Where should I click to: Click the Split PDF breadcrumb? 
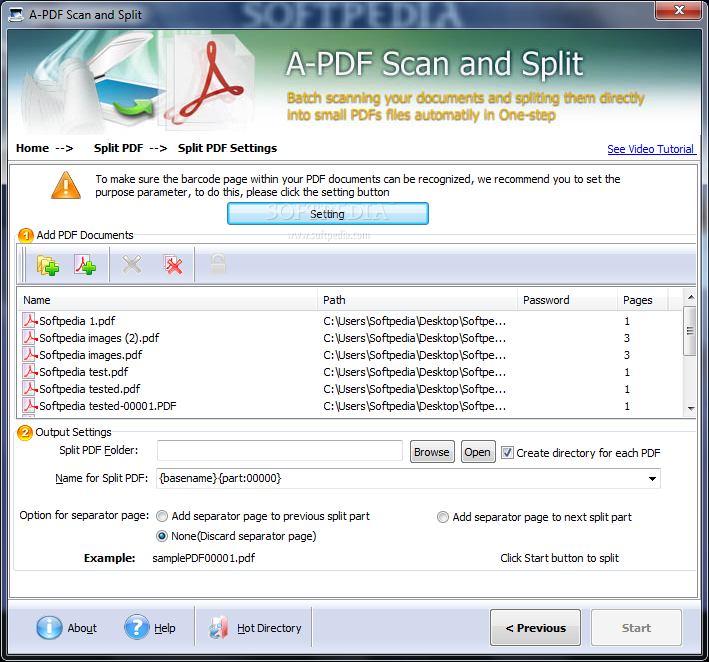point(118,148)
